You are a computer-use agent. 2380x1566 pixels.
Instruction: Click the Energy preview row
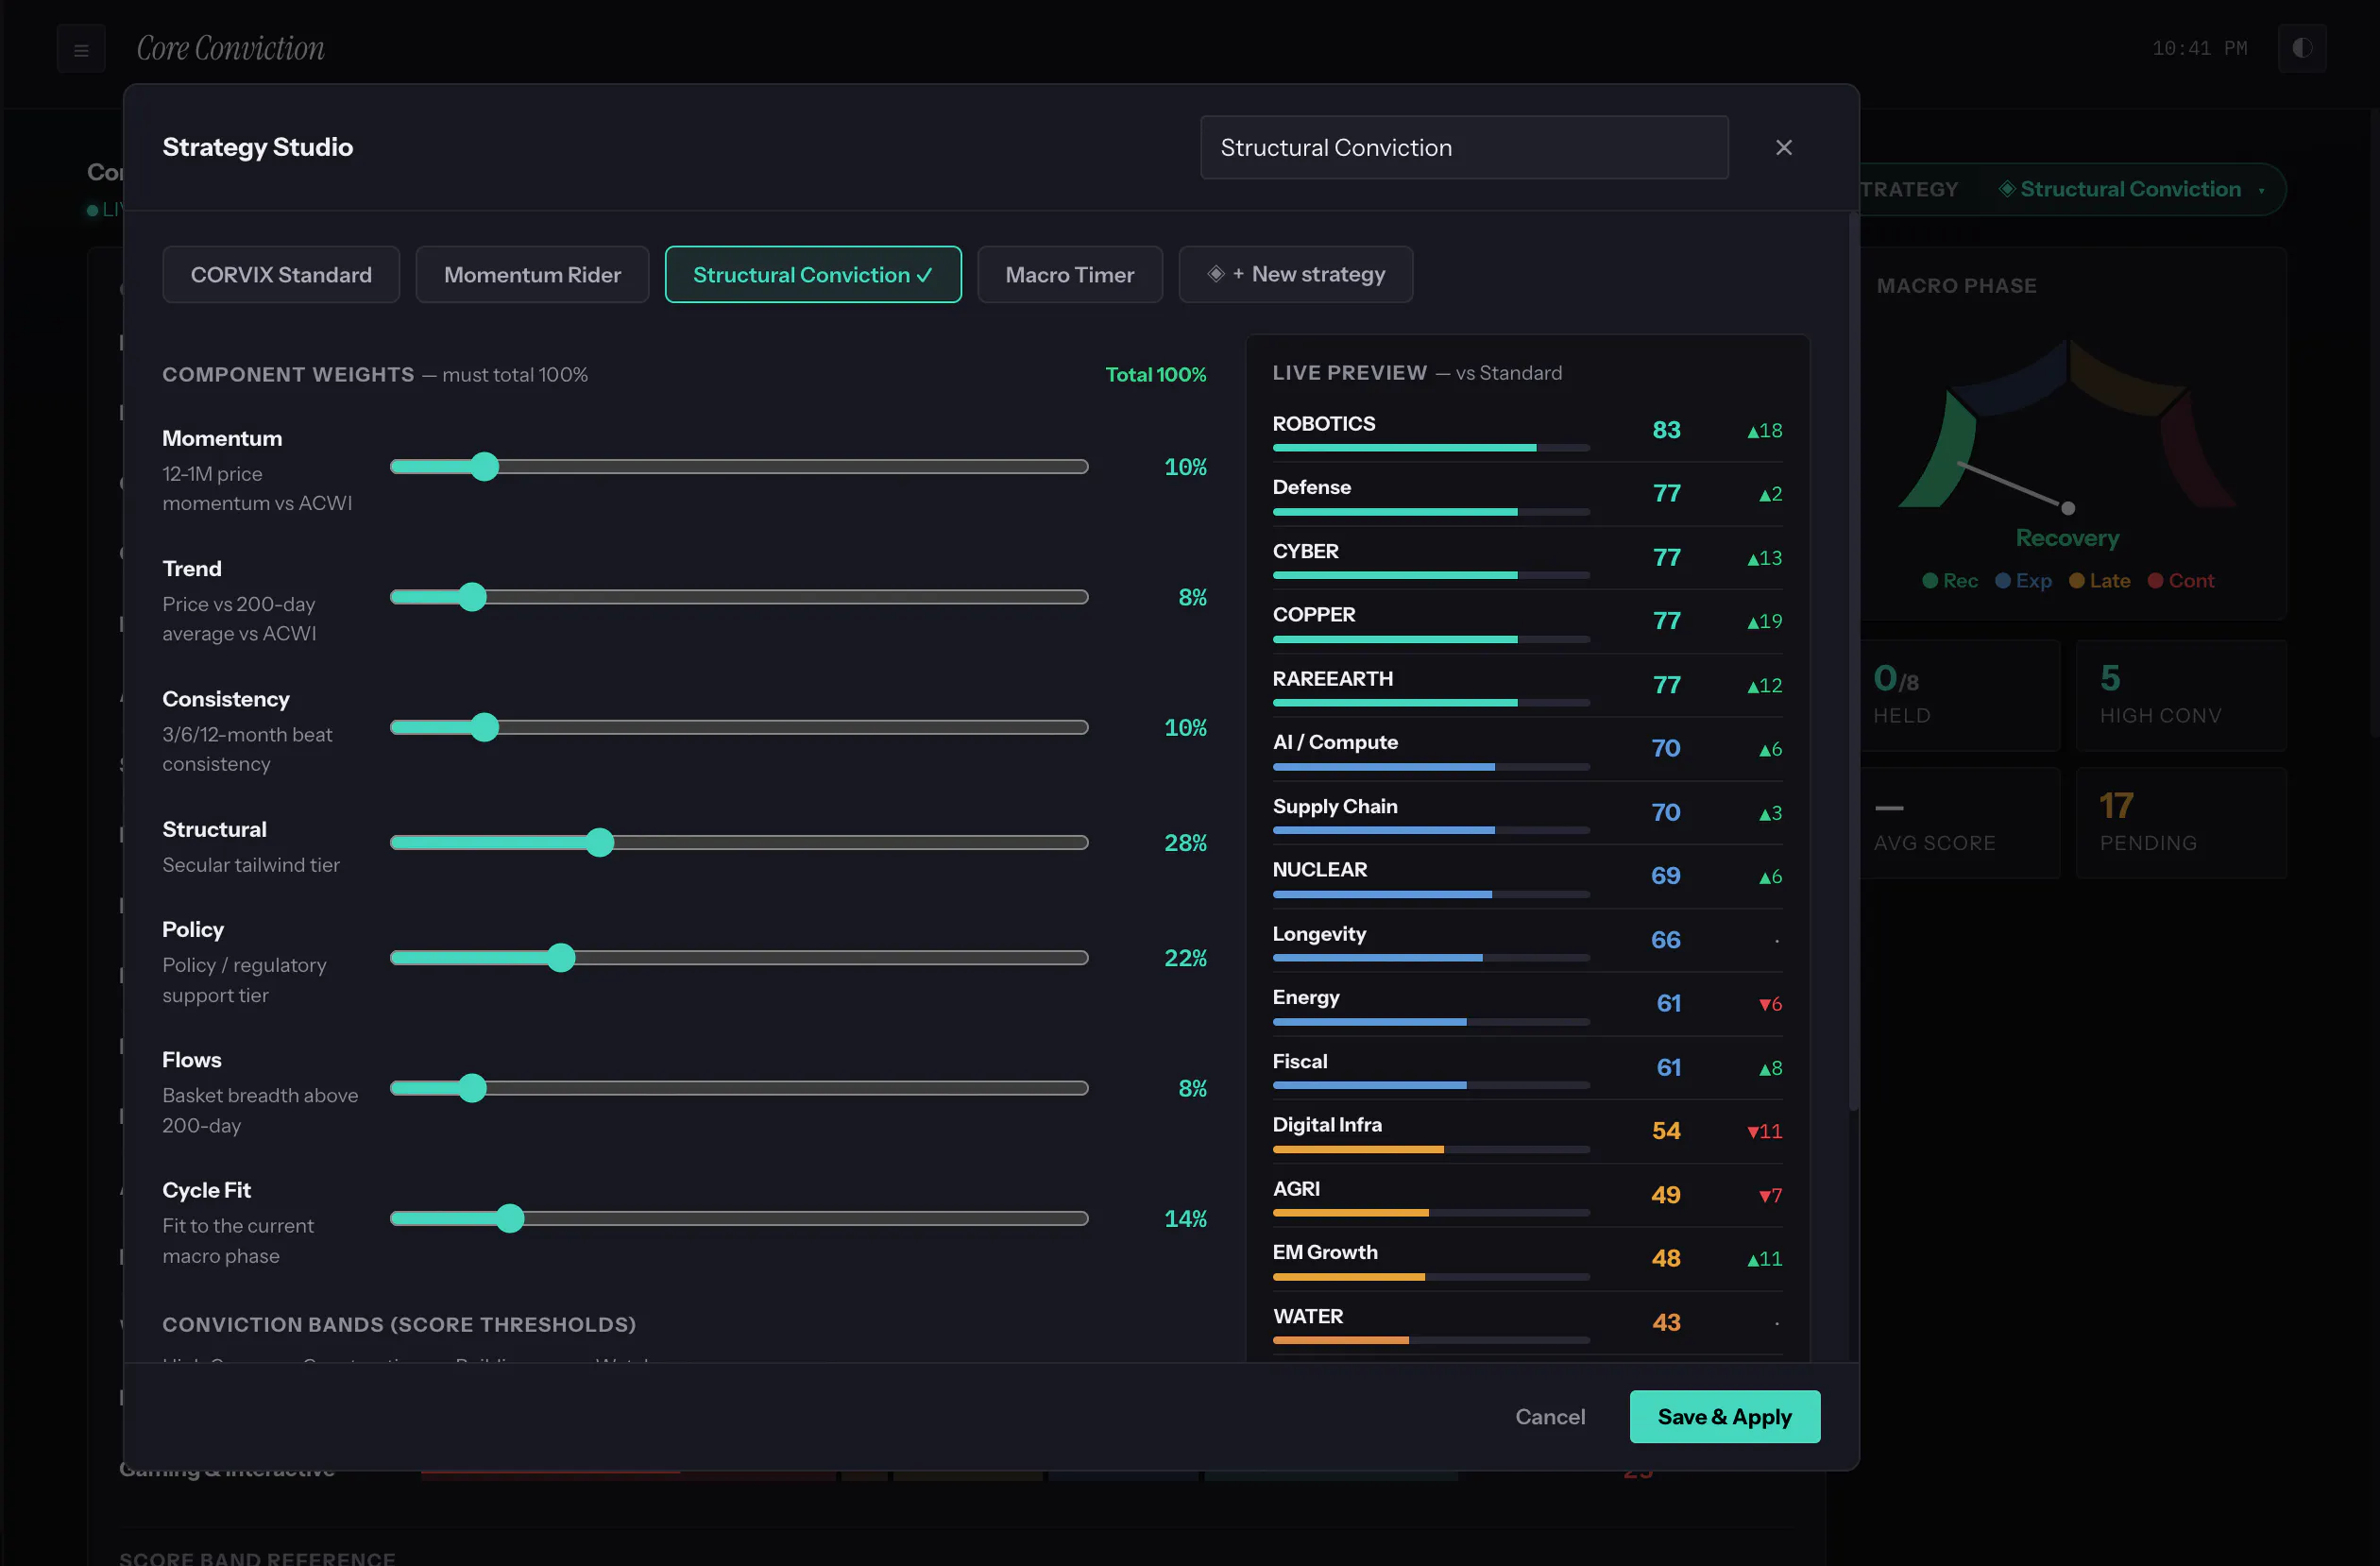point(1526,1004)
